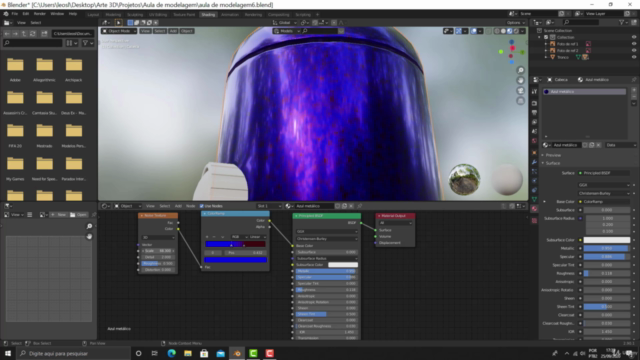
Task: Unlink the Azul metálico material in node header
Action: 351,206
